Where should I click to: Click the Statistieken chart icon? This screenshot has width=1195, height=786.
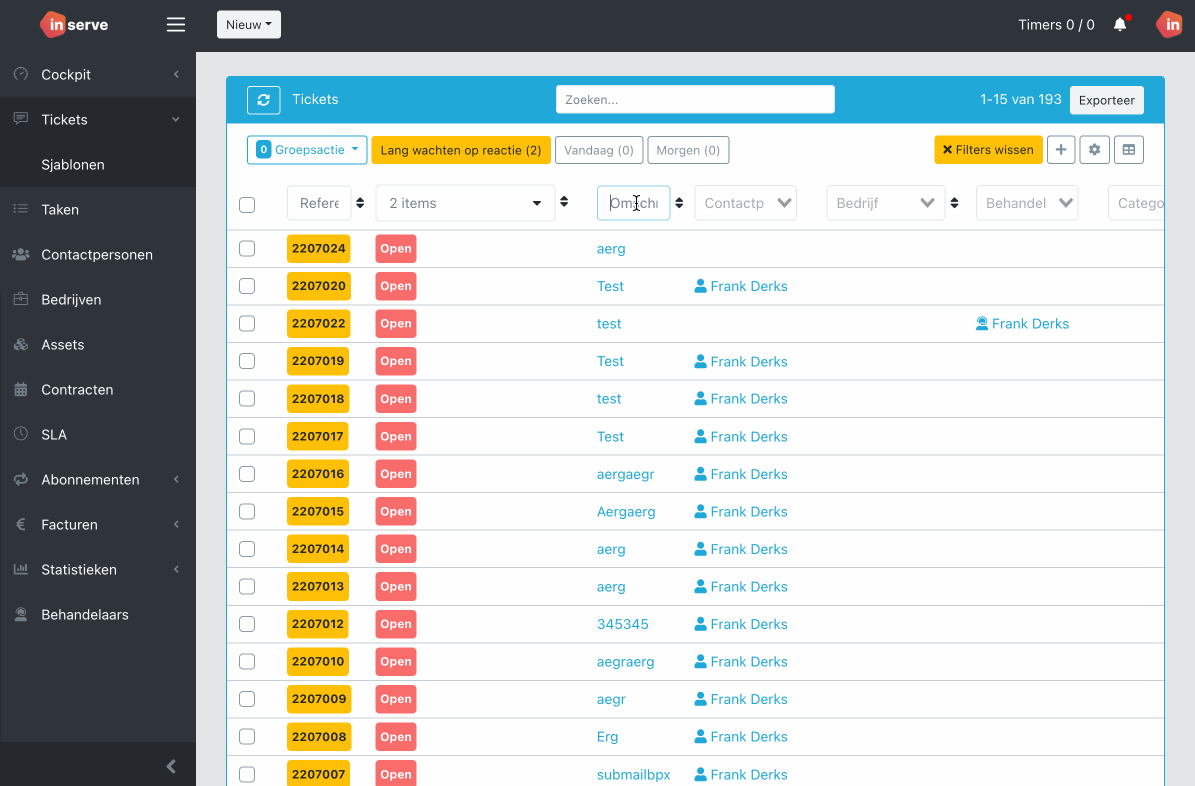coord(21,569)
